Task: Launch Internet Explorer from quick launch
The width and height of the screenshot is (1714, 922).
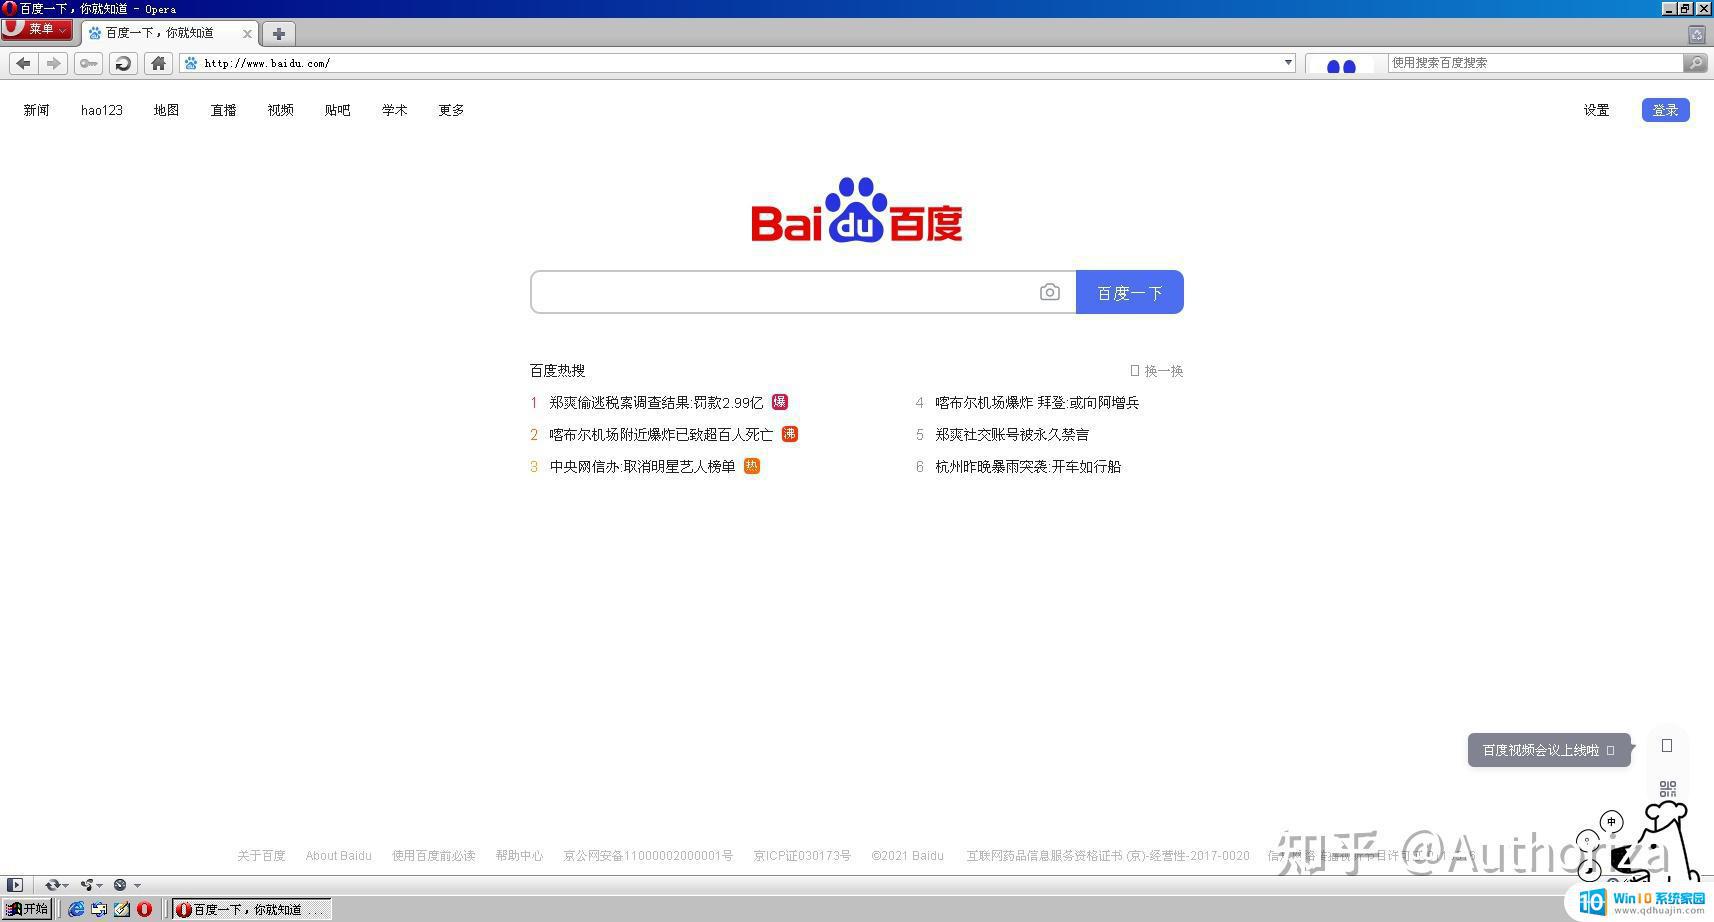Action: pos(76,909)
